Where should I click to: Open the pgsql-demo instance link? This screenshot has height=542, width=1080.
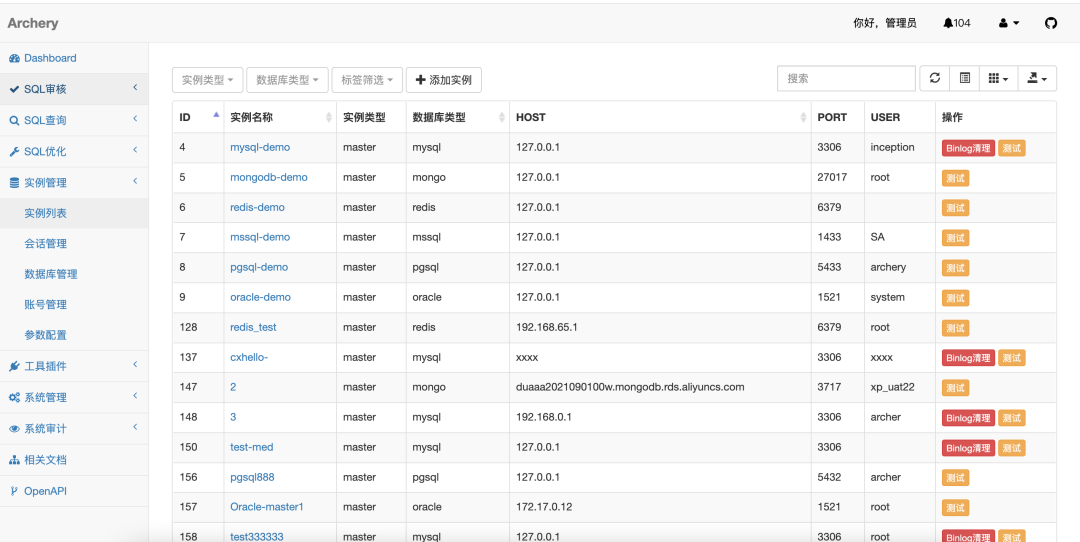tap(259, 267)
